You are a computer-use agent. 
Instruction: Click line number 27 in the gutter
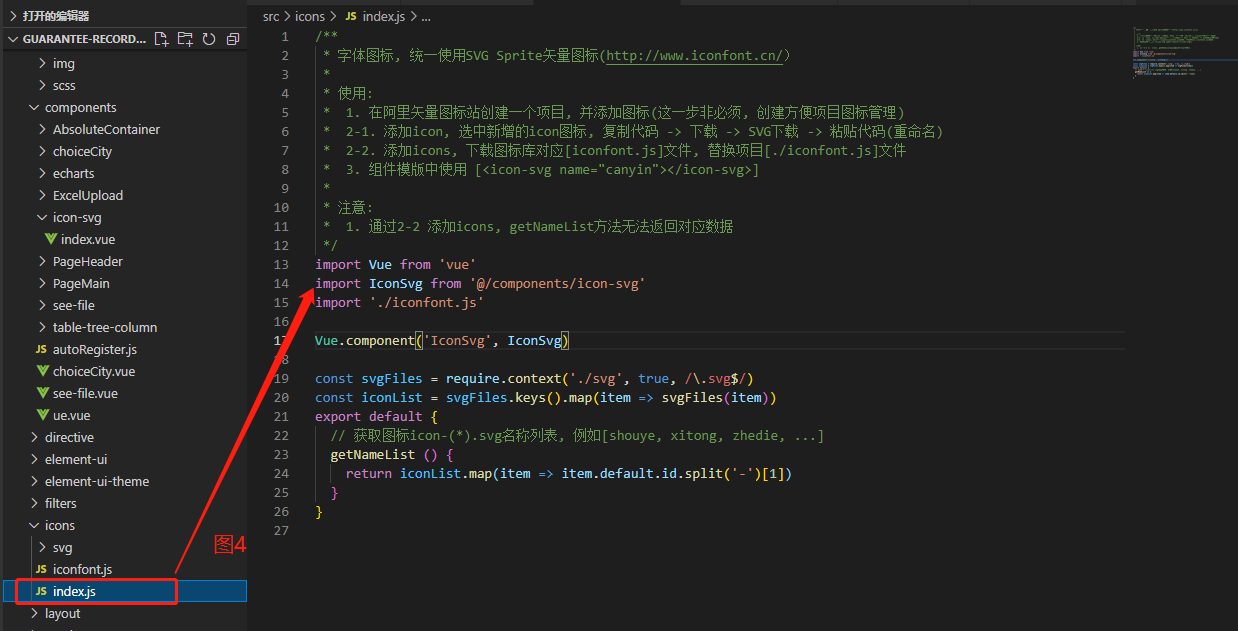[281, 531]
